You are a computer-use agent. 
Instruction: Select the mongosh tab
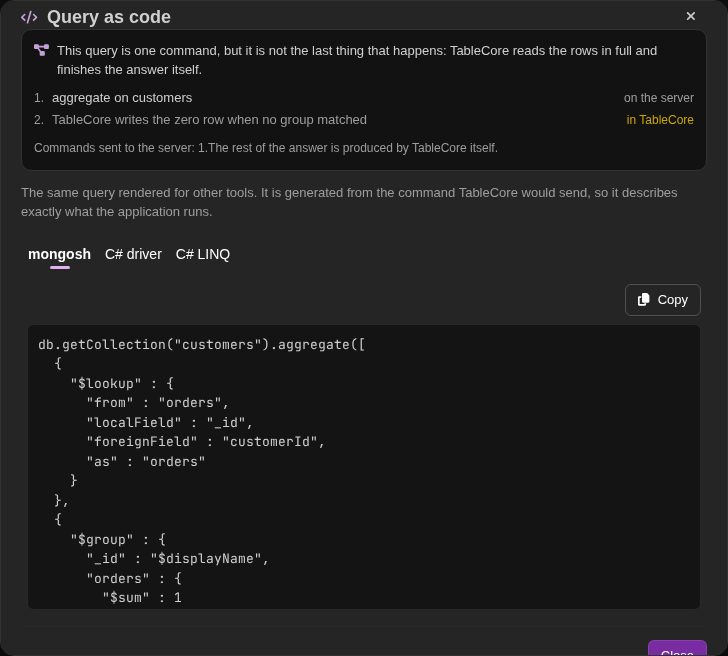point(59,254)
